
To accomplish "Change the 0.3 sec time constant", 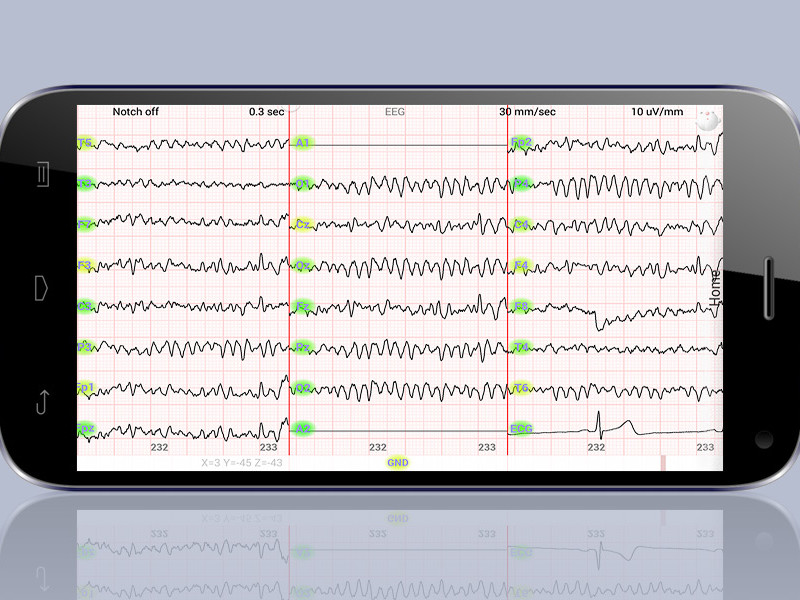I will click(266, 112).
